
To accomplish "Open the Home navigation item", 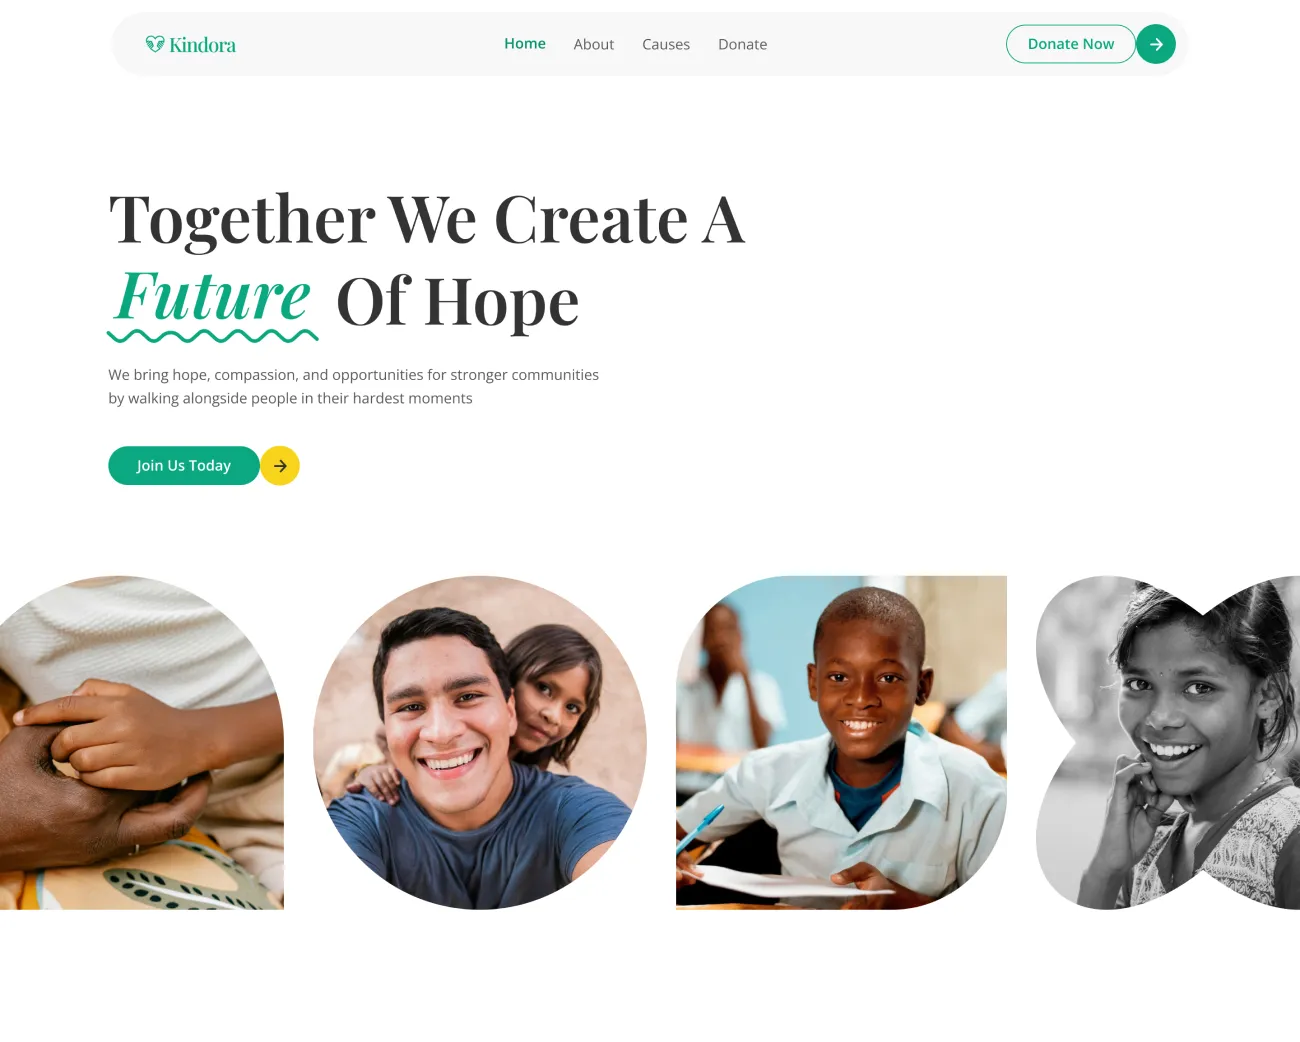I will [x=525, y=44].
